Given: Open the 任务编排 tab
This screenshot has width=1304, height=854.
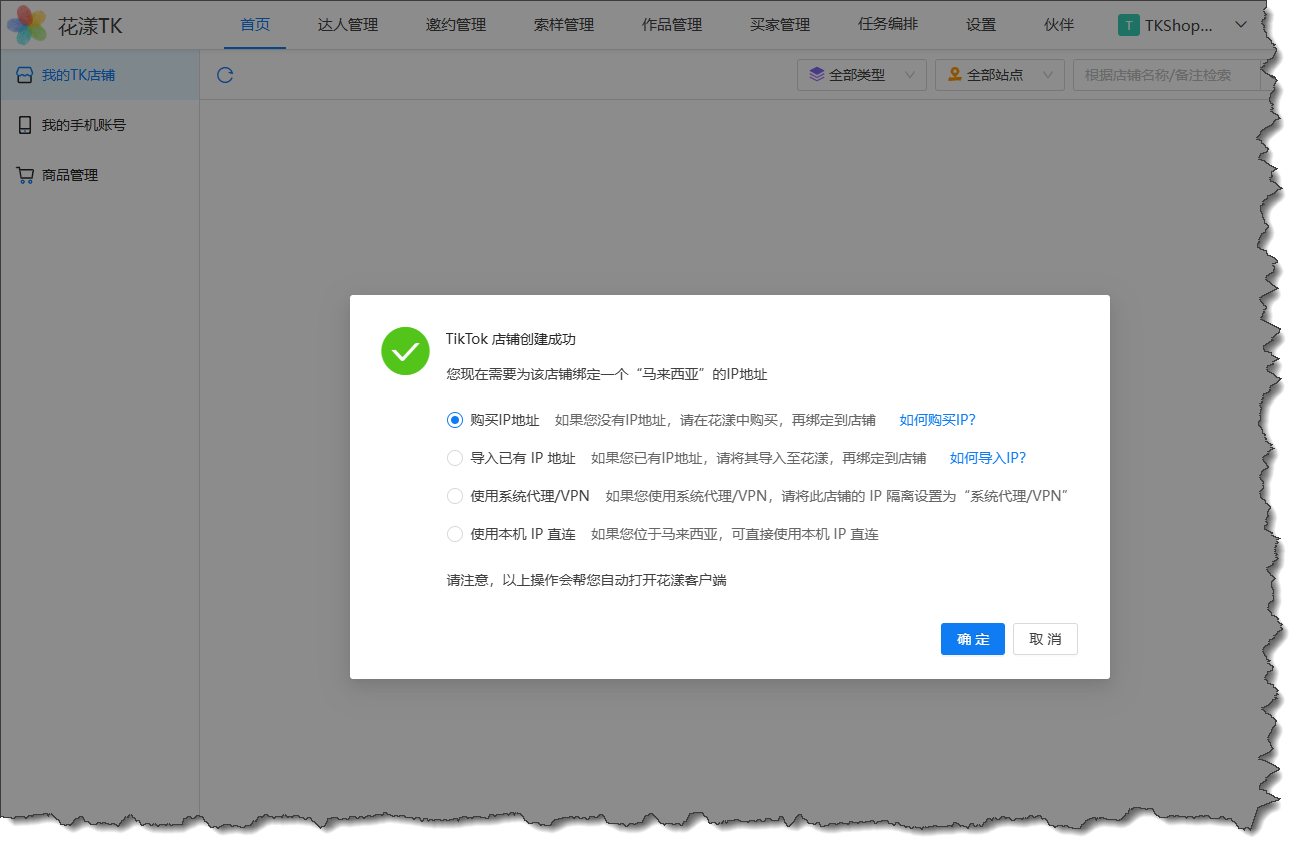Looking at the screenshot, I should pyautogui.click(x=888, y=25).
